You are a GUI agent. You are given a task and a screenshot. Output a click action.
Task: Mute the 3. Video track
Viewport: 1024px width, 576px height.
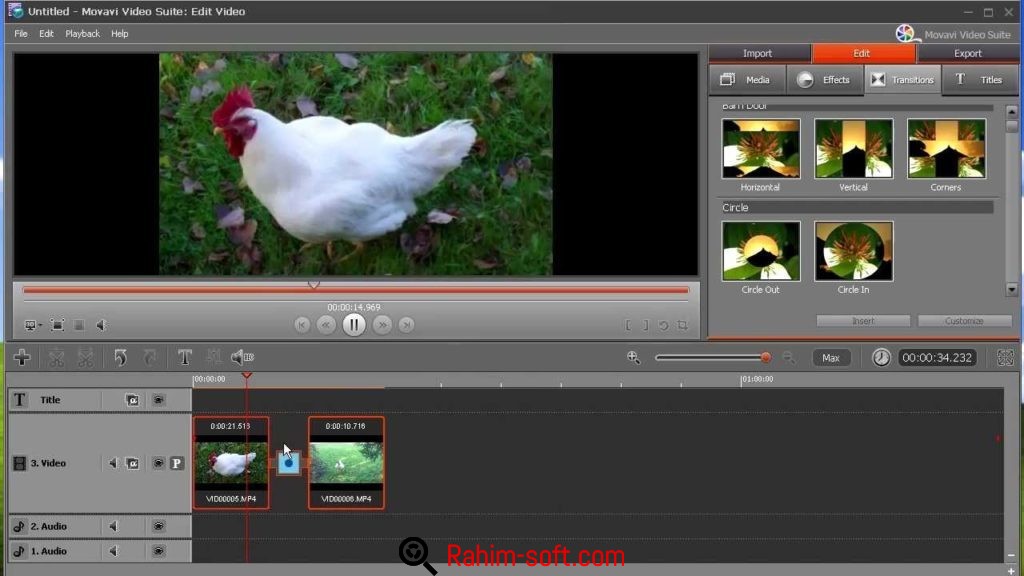(113, 463)
